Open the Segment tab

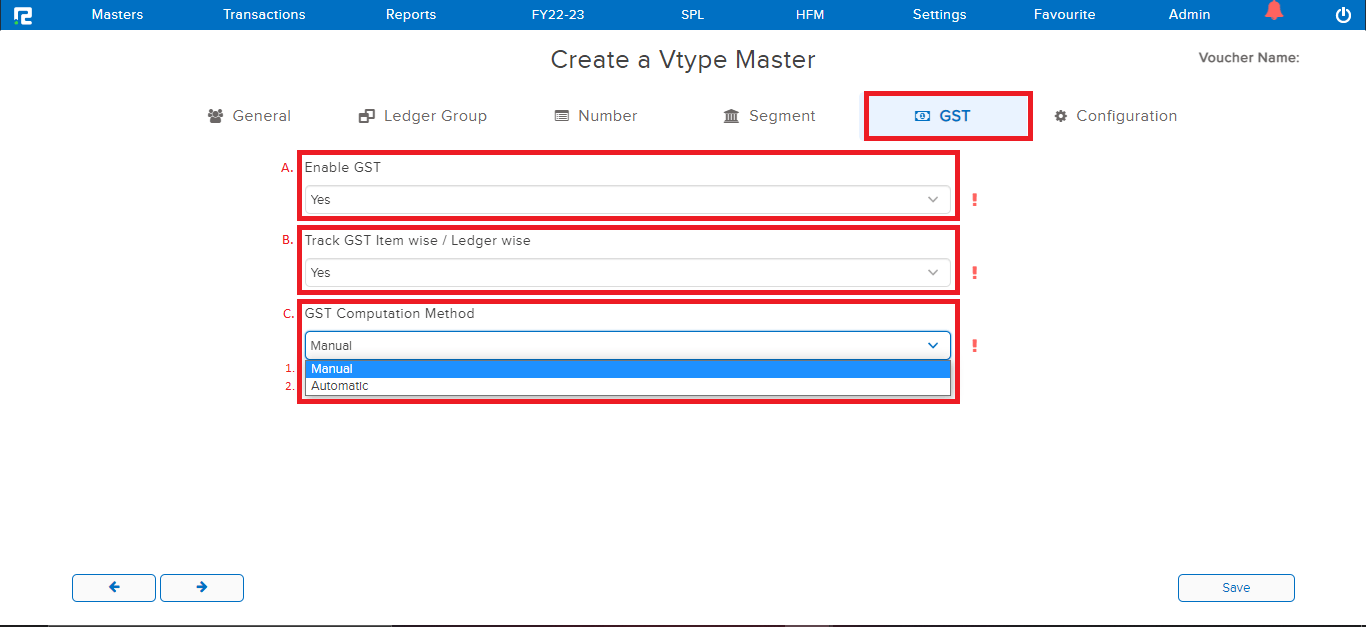769,116
